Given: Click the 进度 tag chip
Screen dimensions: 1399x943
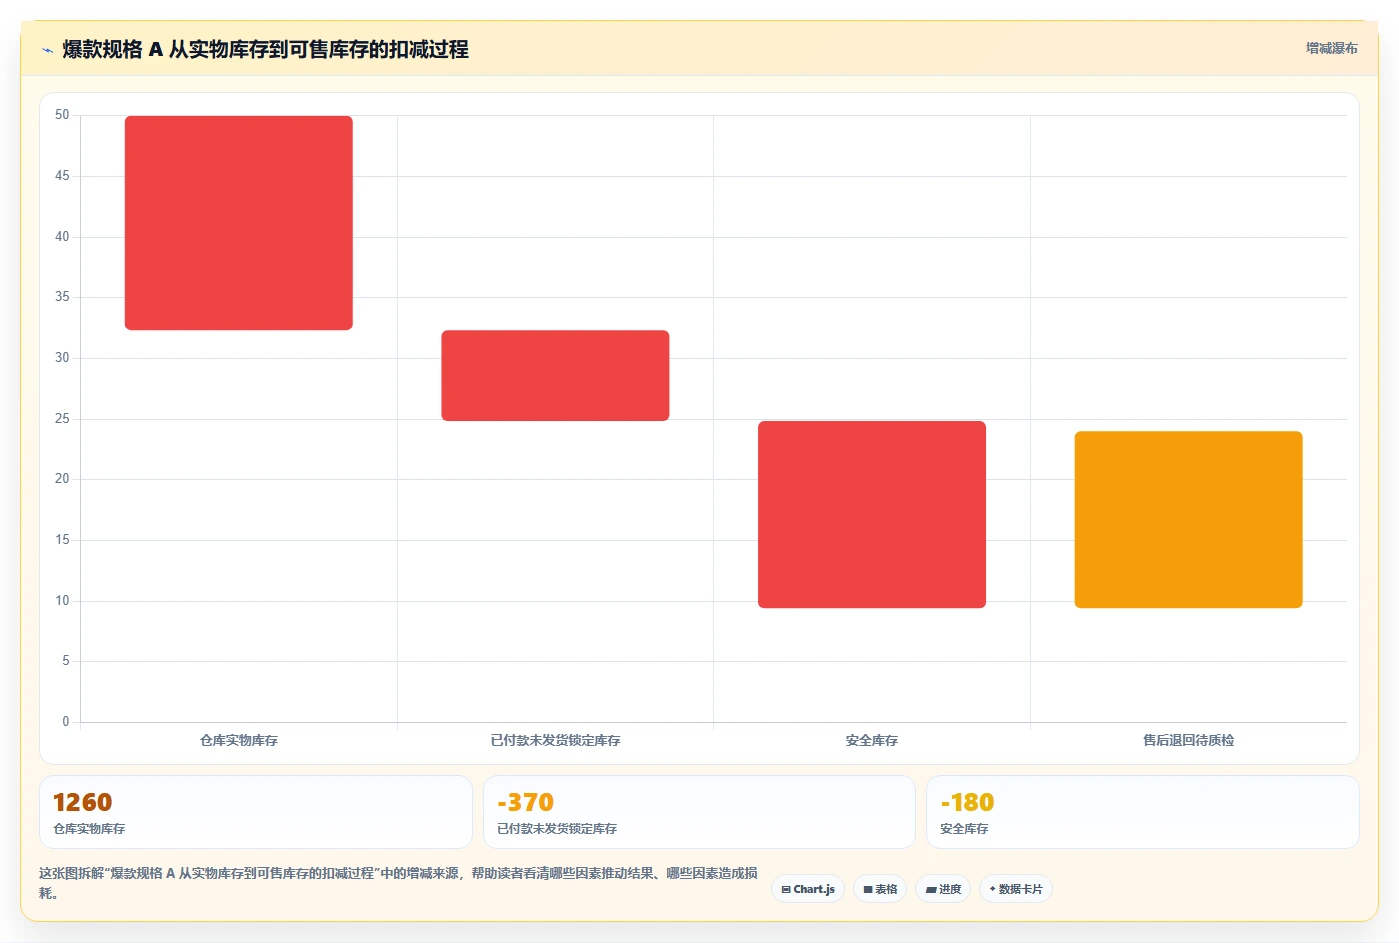Looking at the screenshot, I should pyautogui.click(x=943, y=889).
